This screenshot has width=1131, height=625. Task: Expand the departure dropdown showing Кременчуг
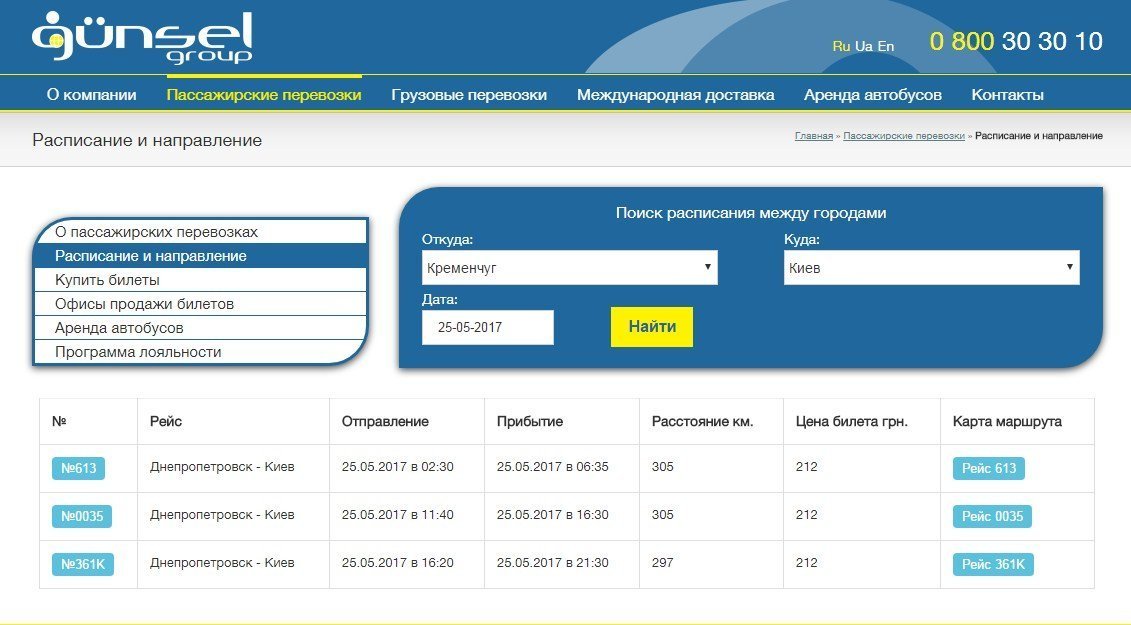pyautogui.click(x=706, y=267)
